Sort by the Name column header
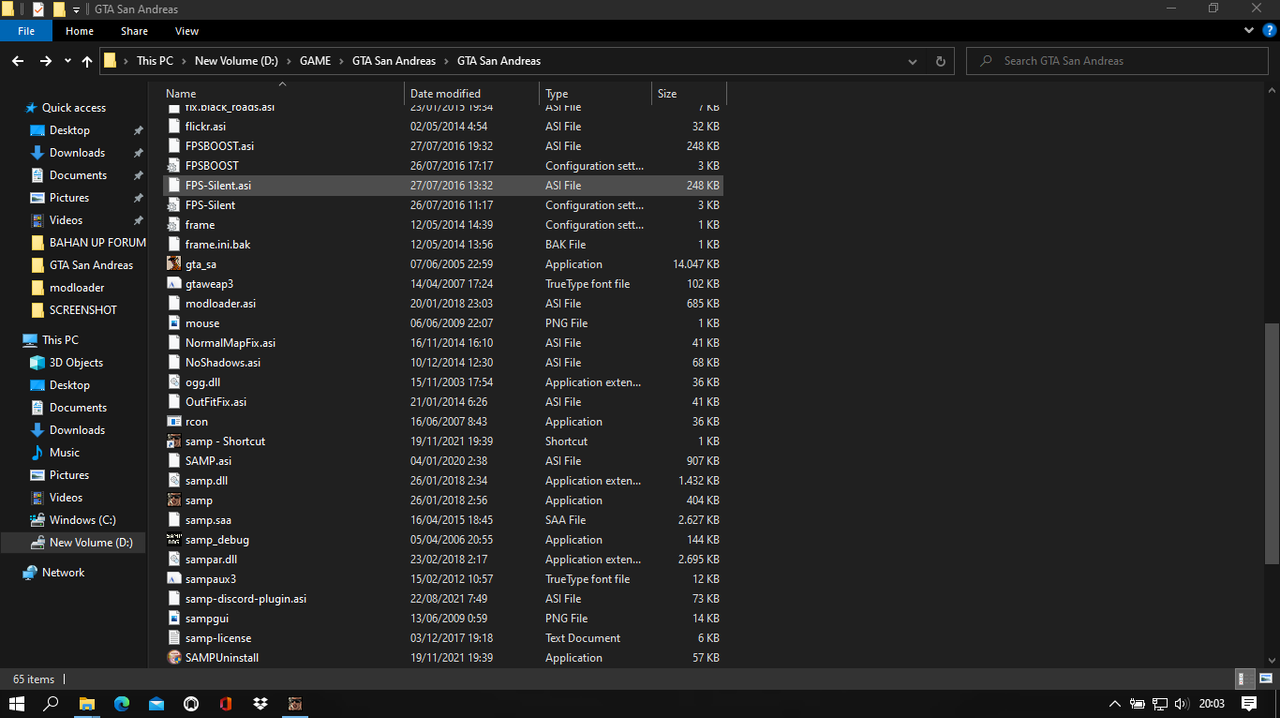The image size is (1280, 718). (x=282, y=94)
